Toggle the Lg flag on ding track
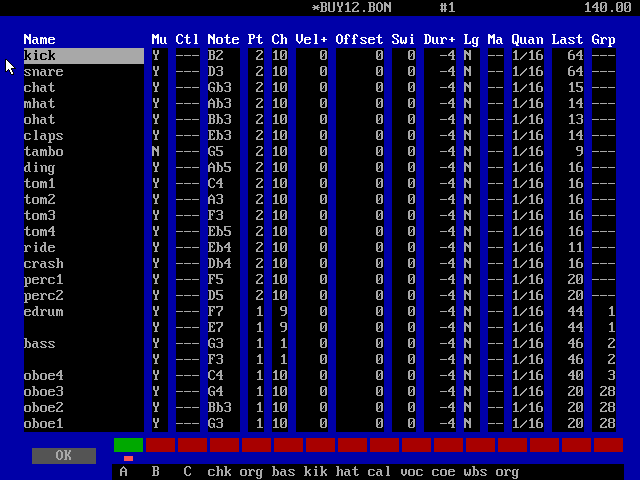This screenshot has width=640, height=480. point(471,167)
